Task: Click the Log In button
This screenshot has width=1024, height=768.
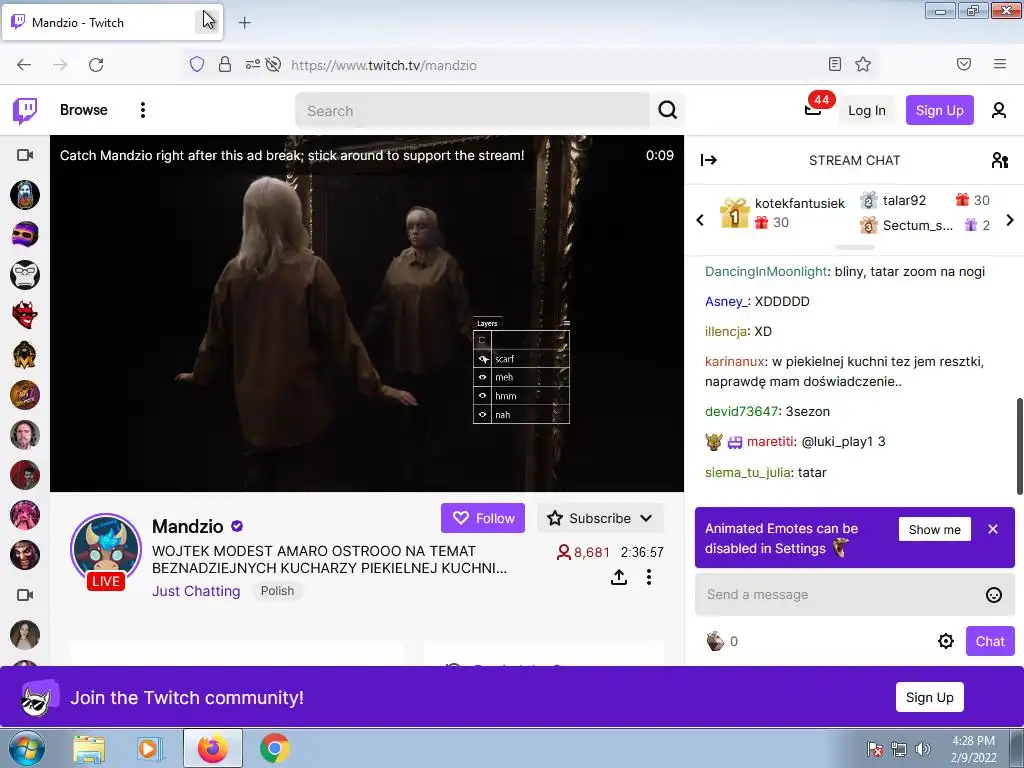Action: tap(867, 110)
